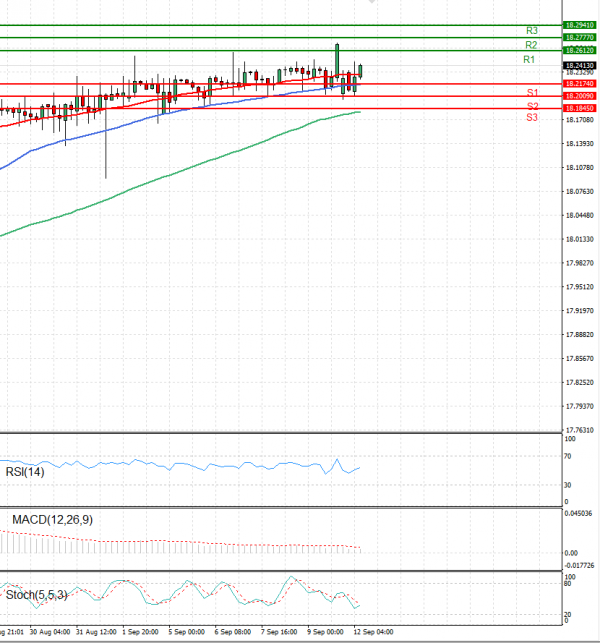Screen dimensions: 600x643
Task: Select the black current price tag 18.24130
Action: point(579,66)
